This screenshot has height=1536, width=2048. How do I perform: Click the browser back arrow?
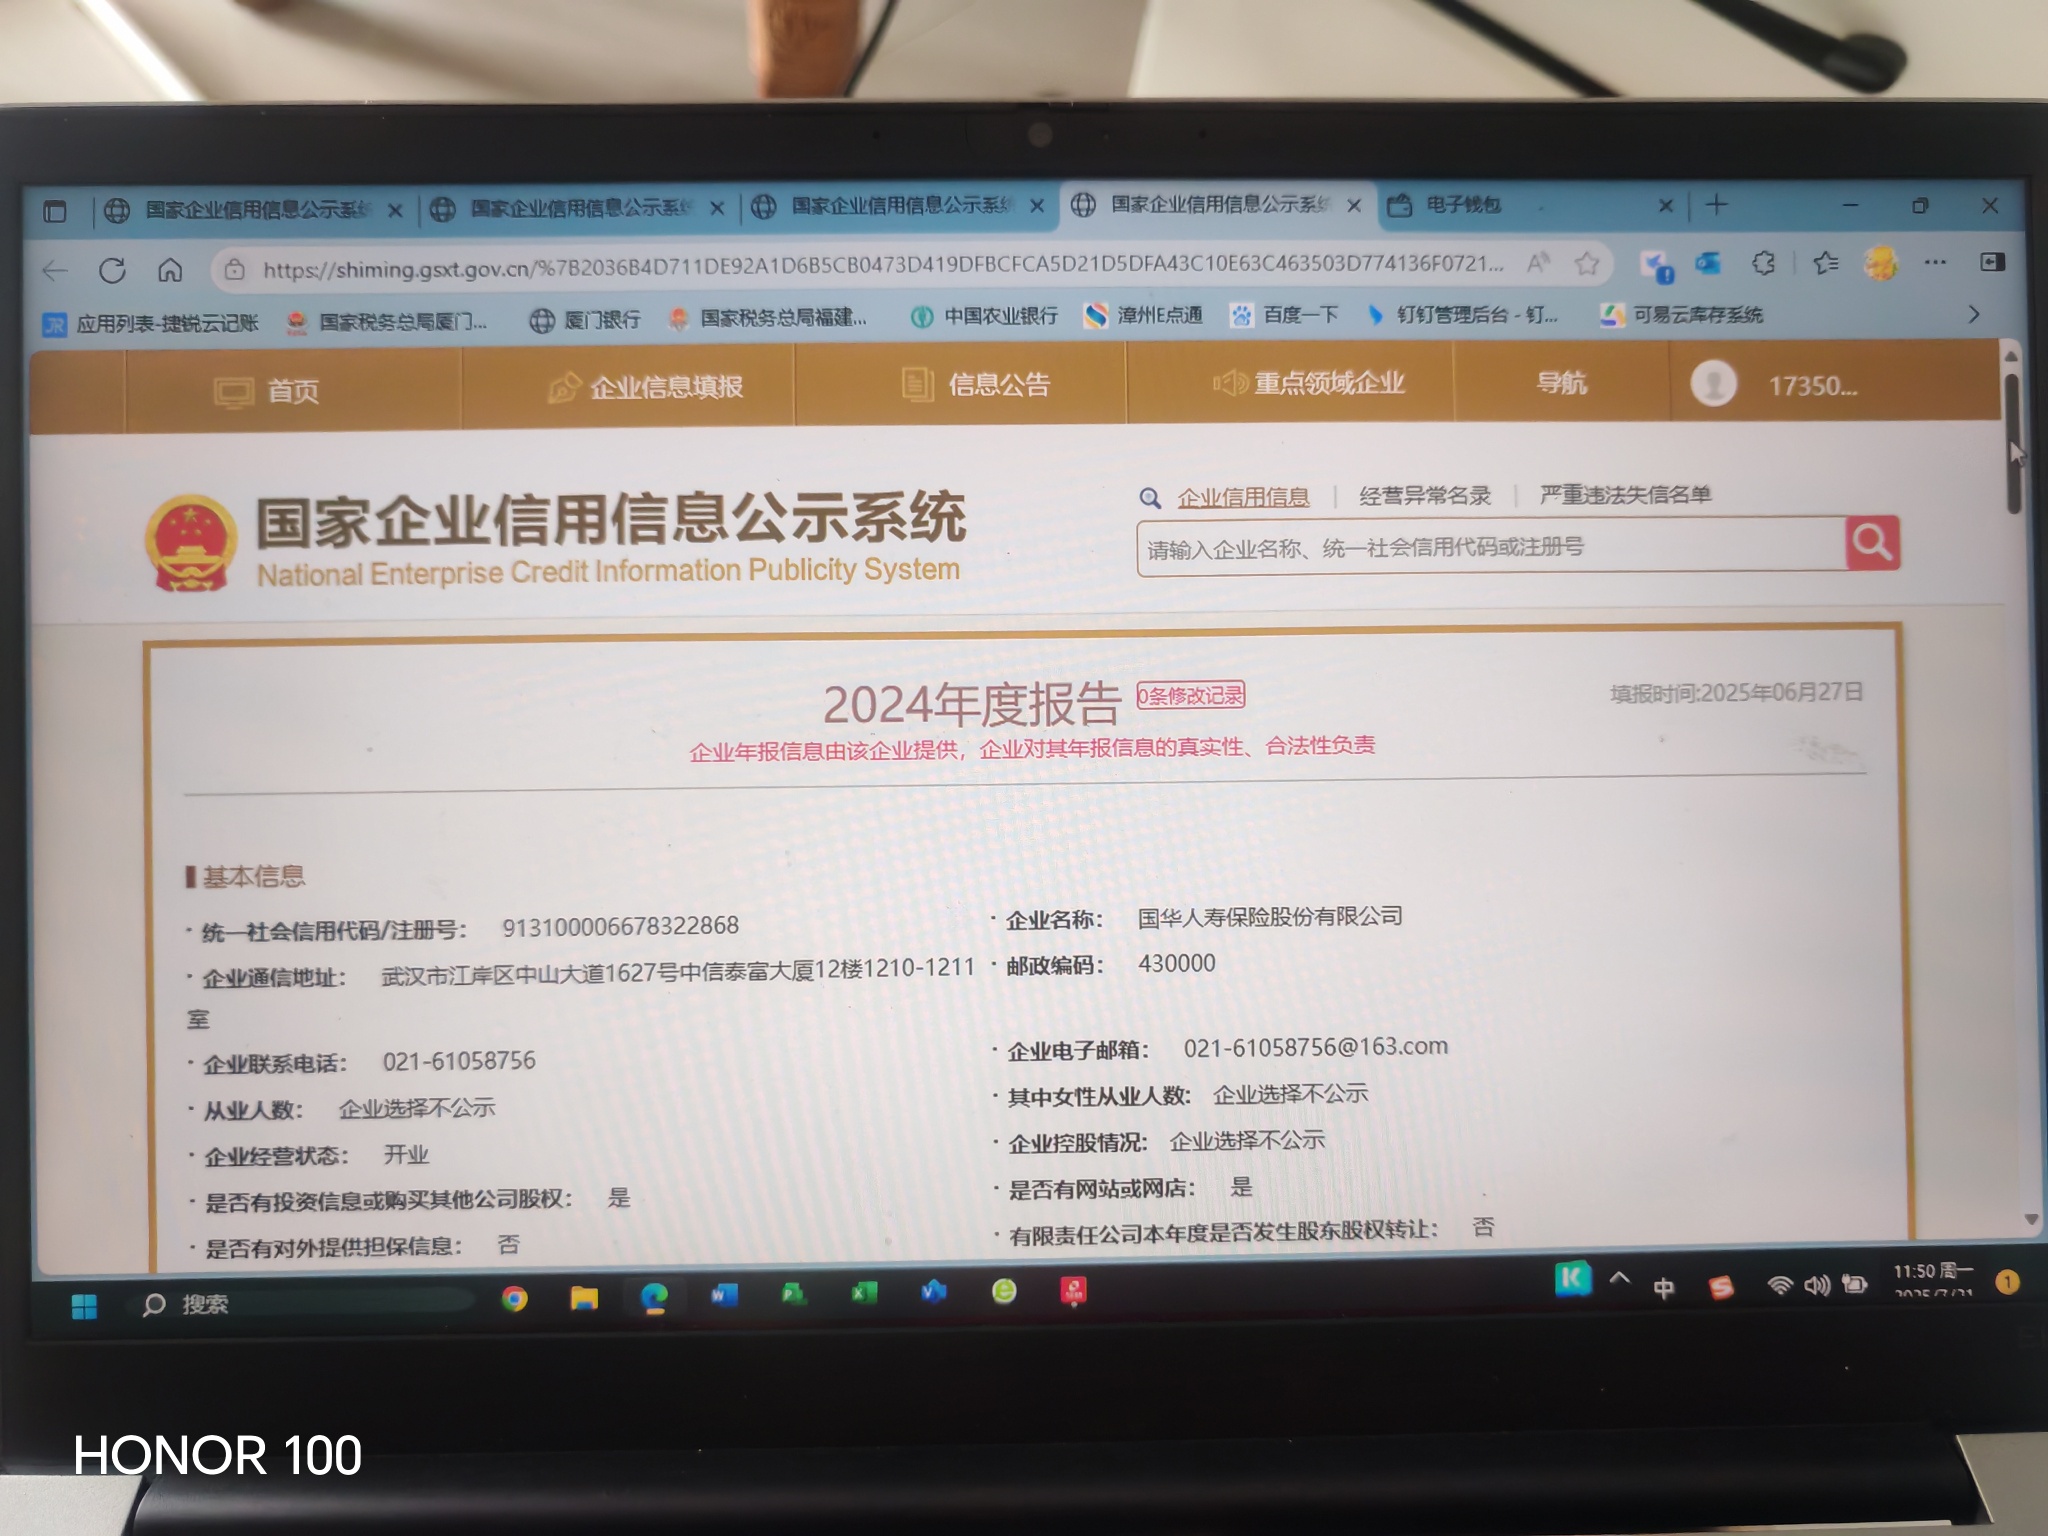point(56,271)
